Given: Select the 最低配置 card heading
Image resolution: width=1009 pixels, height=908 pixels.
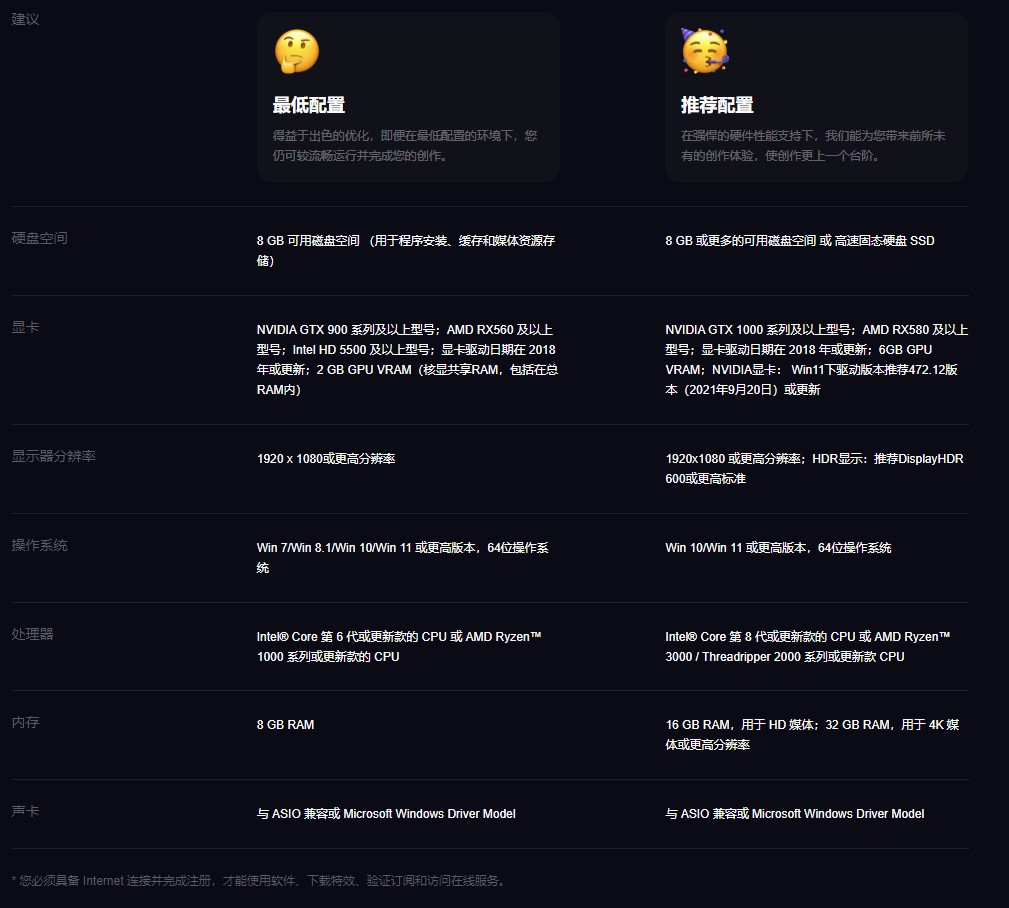Looking at the screenshot, I should pyautogui.click(x=309, y=105).
